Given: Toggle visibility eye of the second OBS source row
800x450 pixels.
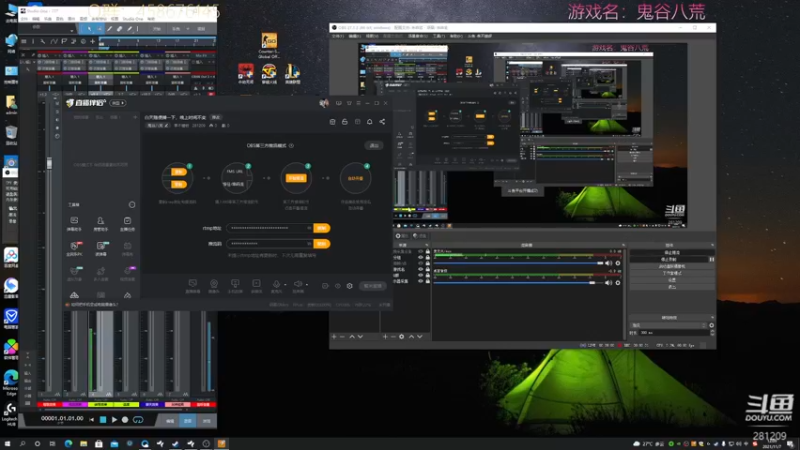Looking at the screenshot, I should pos(421,258).
